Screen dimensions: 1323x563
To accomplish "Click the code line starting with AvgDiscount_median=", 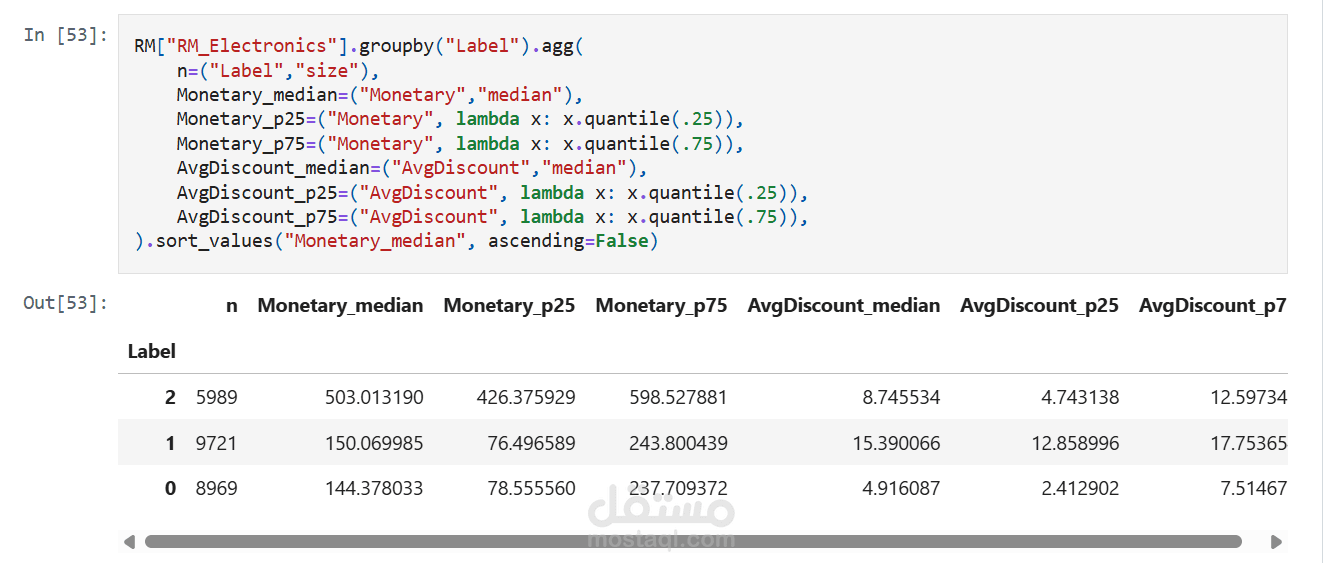I will [412, 168].
